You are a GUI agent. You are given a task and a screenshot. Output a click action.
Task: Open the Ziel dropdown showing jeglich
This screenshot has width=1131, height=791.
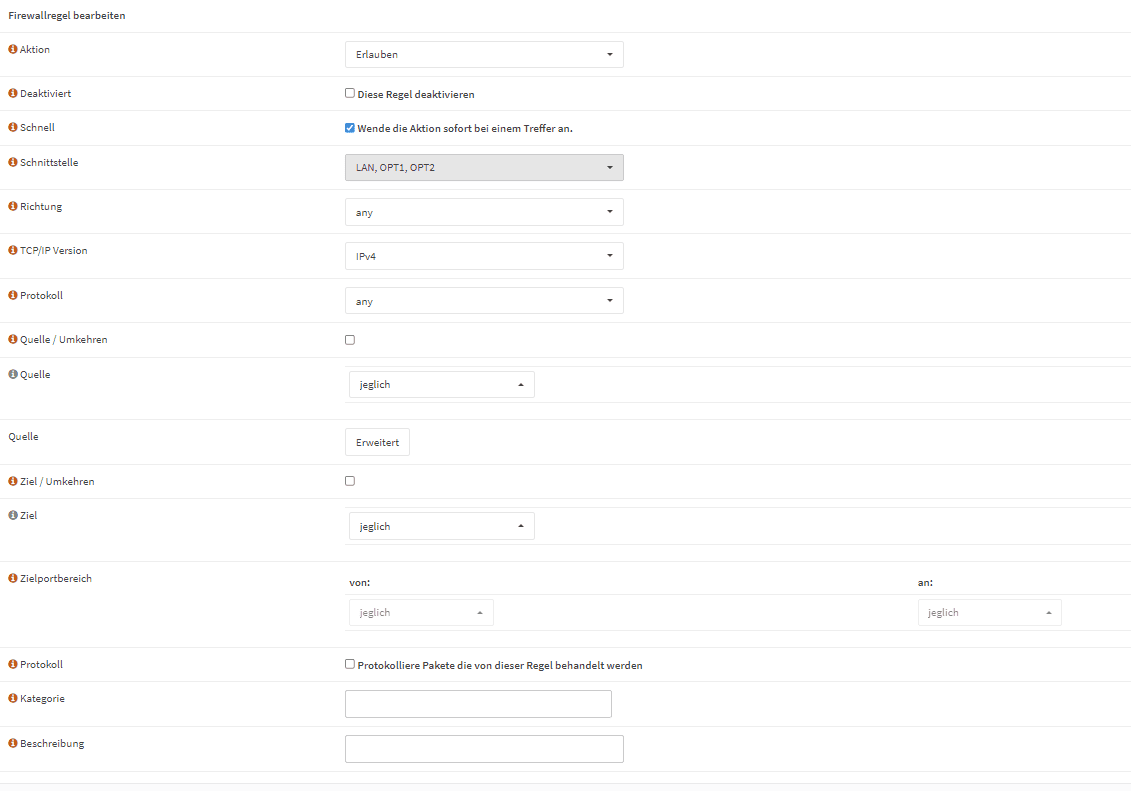(x=441, y=526)
